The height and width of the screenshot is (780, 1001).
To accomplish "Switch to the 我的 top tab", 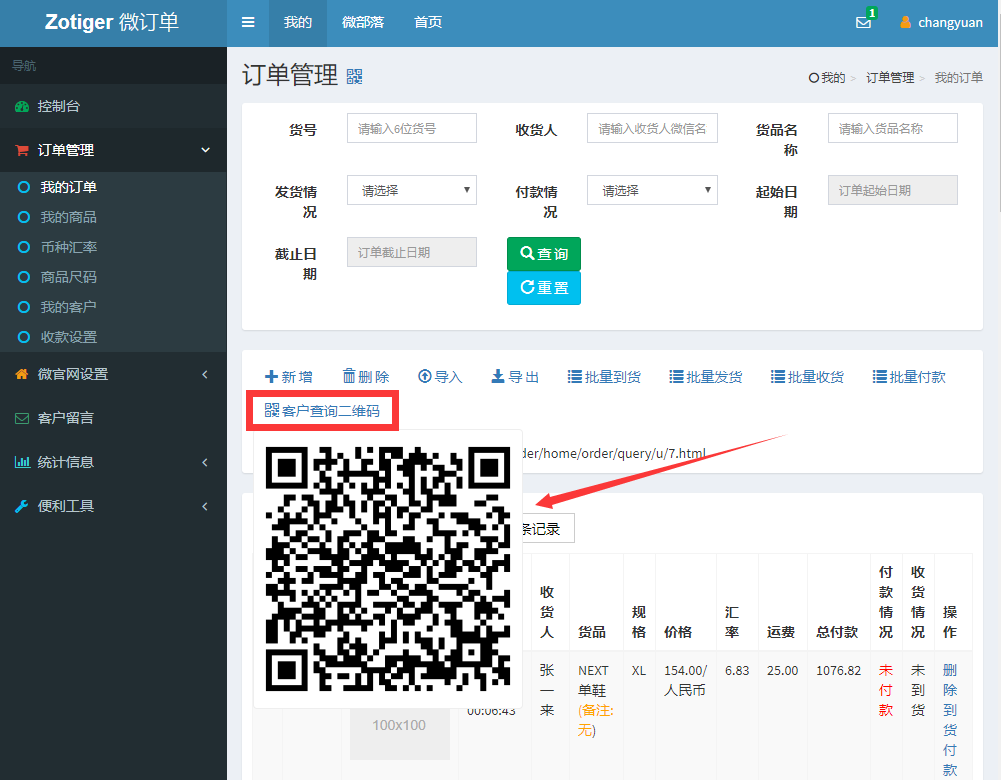I will coord(297,23).
